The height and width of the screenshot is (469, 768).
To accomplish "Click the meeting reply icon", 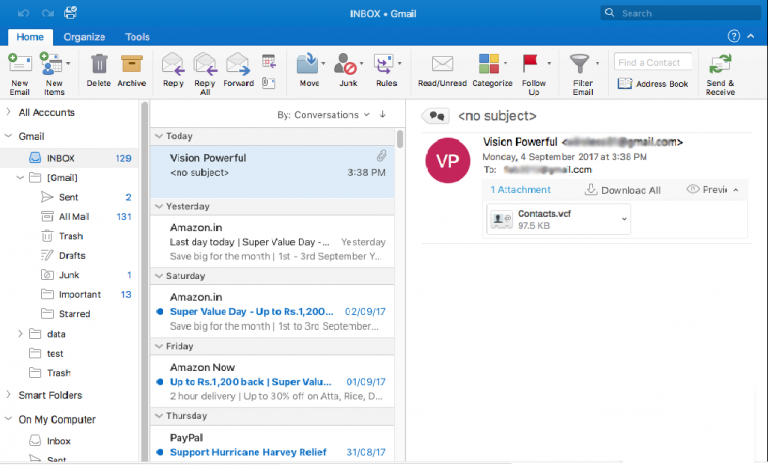I will coord(268,62).
